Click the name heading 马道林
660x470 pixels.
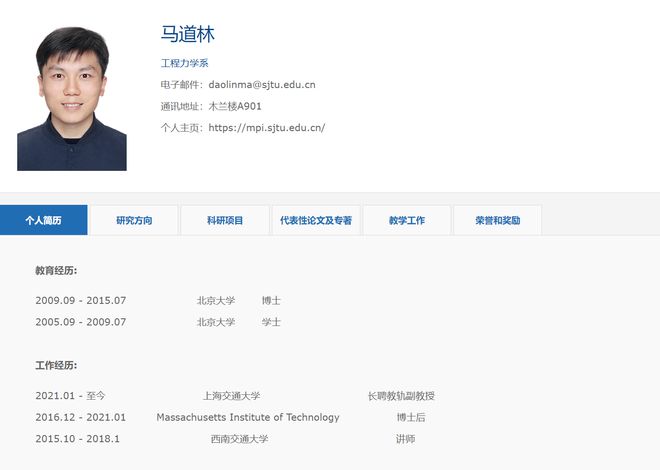[188, 34]
